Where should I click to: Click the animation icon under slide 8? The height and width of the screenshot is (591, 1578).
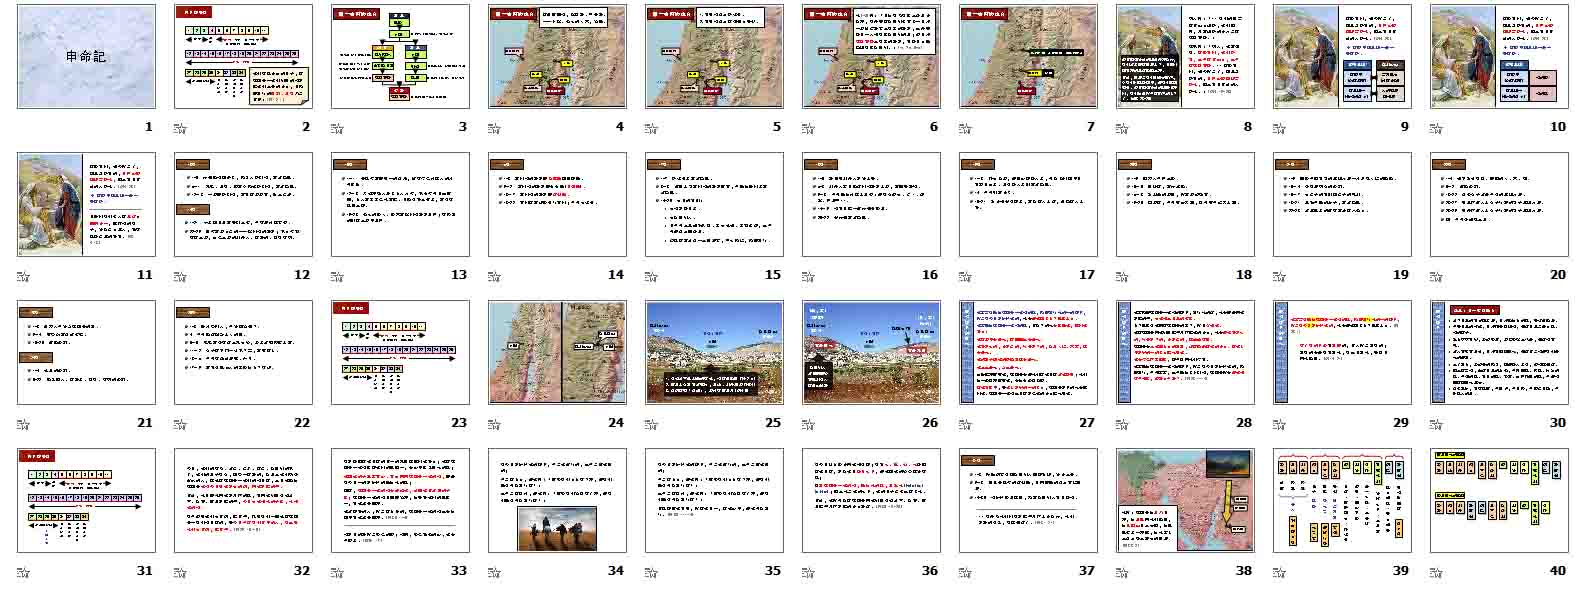coord(1121,127)
